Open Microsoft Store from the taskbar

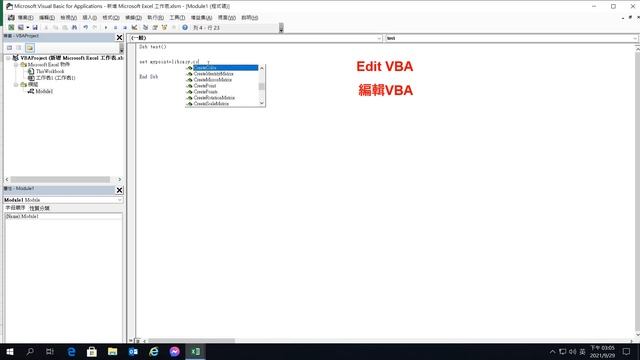(92, 351)
